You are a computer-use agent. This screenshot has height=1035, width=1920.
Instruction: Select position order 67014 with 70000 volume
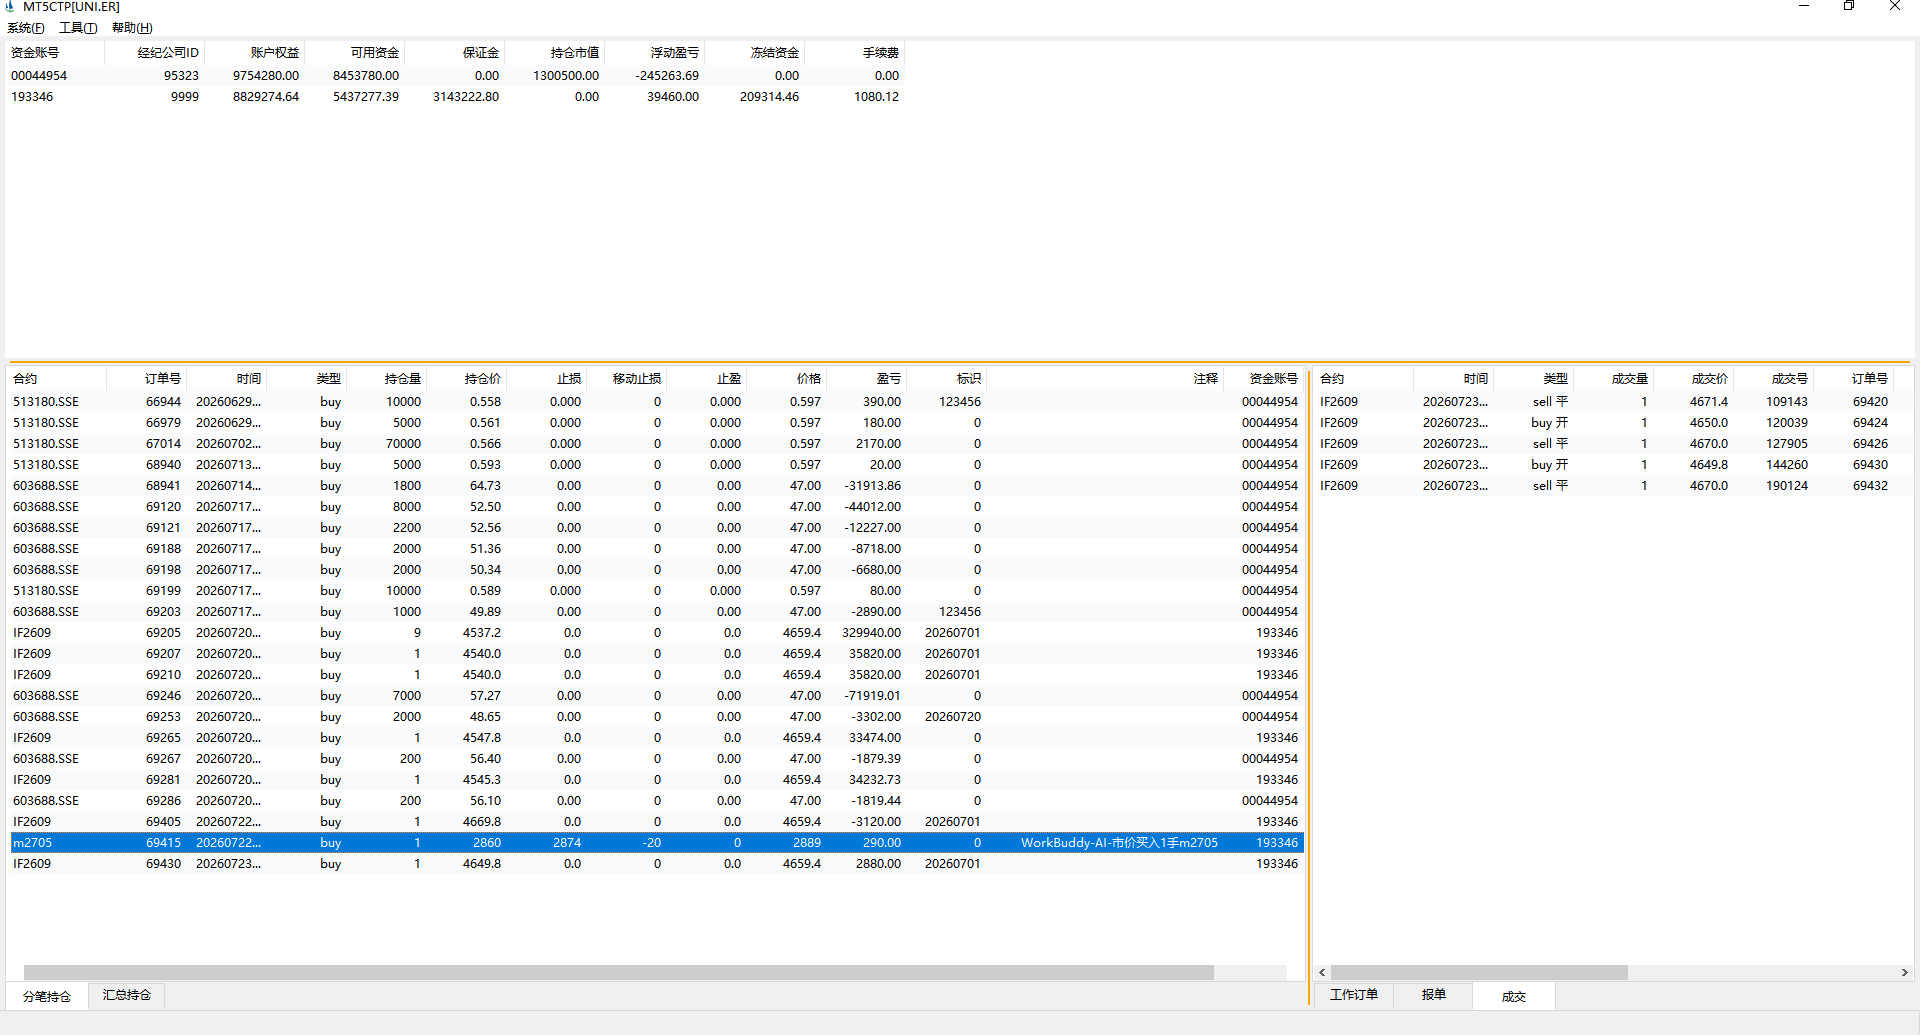(656, 444)
